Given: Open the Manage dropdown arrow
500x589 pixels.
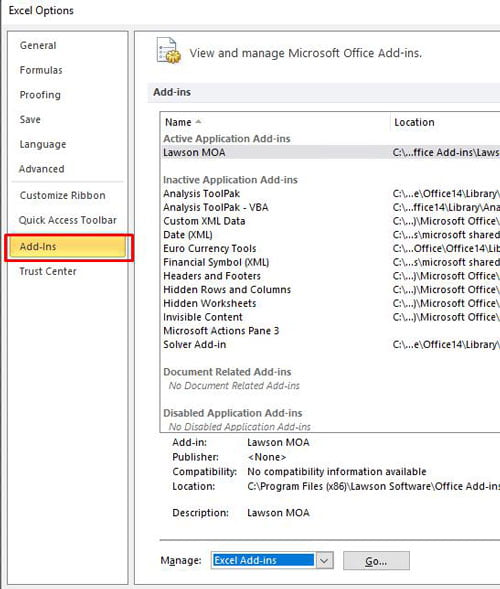Looking at the screenshot, I should (x=324, y=561).
